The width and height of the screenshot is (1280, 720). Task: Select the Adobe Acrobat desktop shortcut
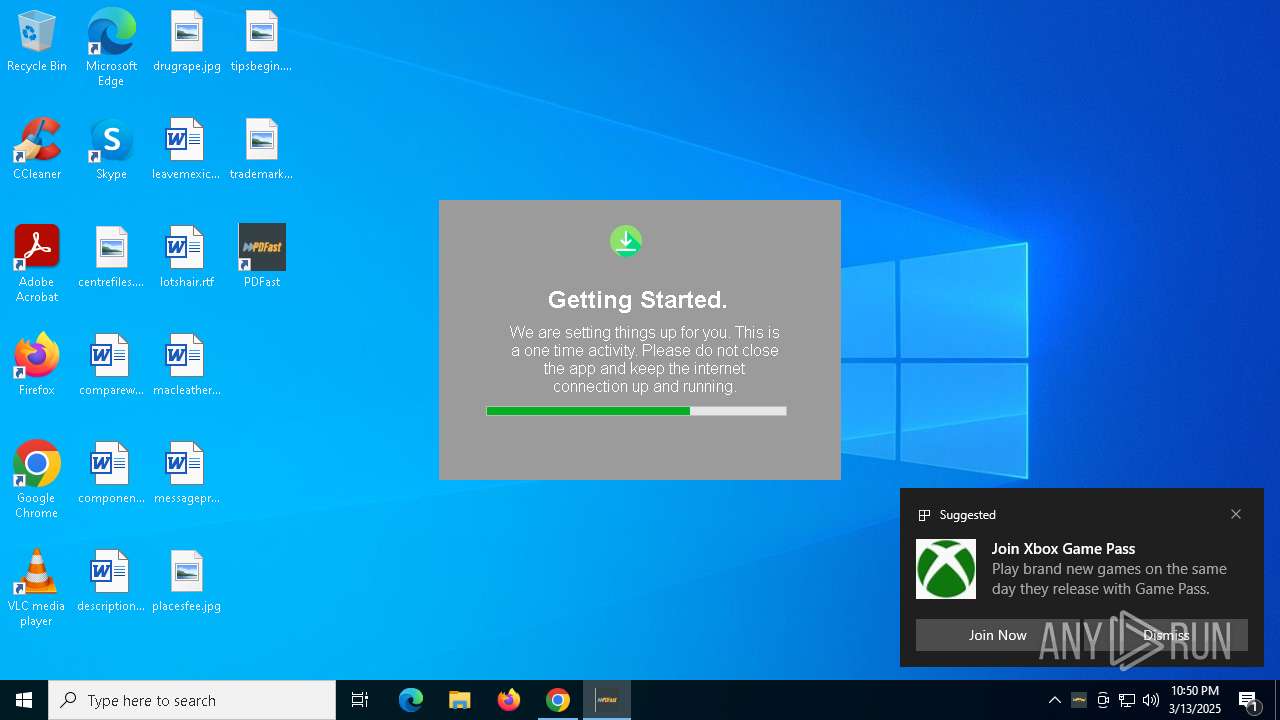click(x=37, y=264)
